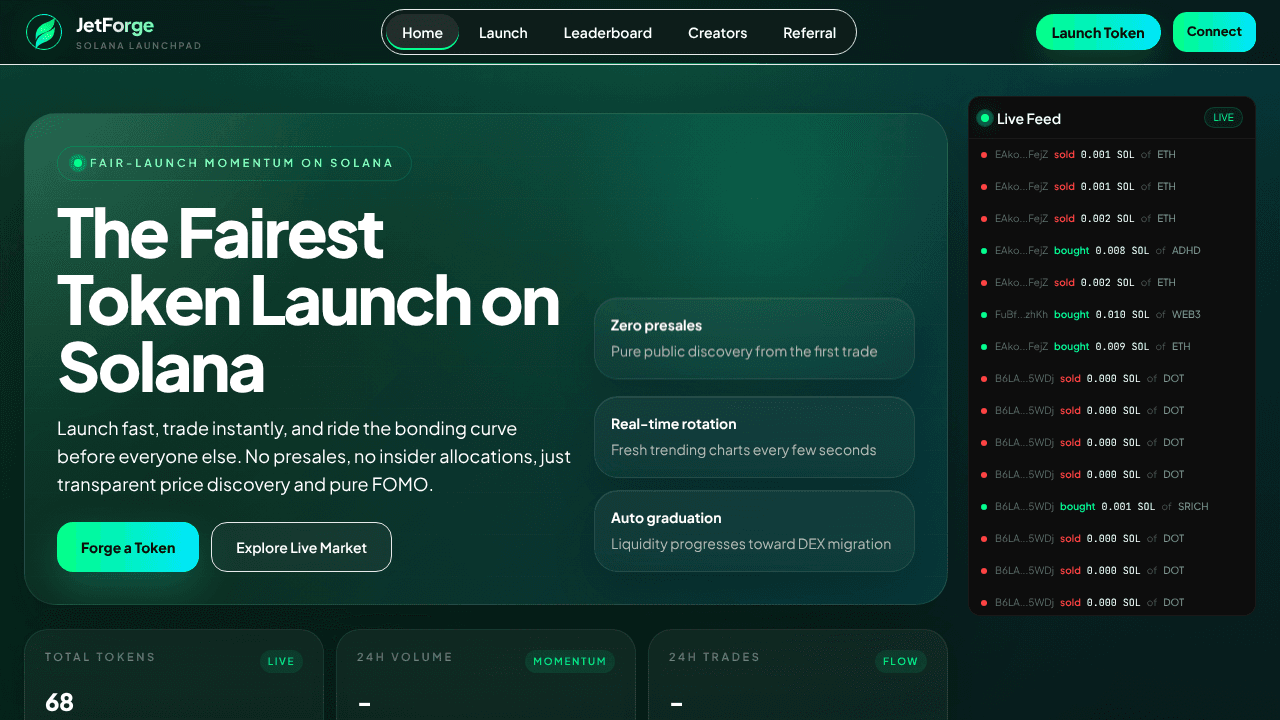Click the WEB3 token name in feed
The image size is (1280, 720).
[1186, 314]
